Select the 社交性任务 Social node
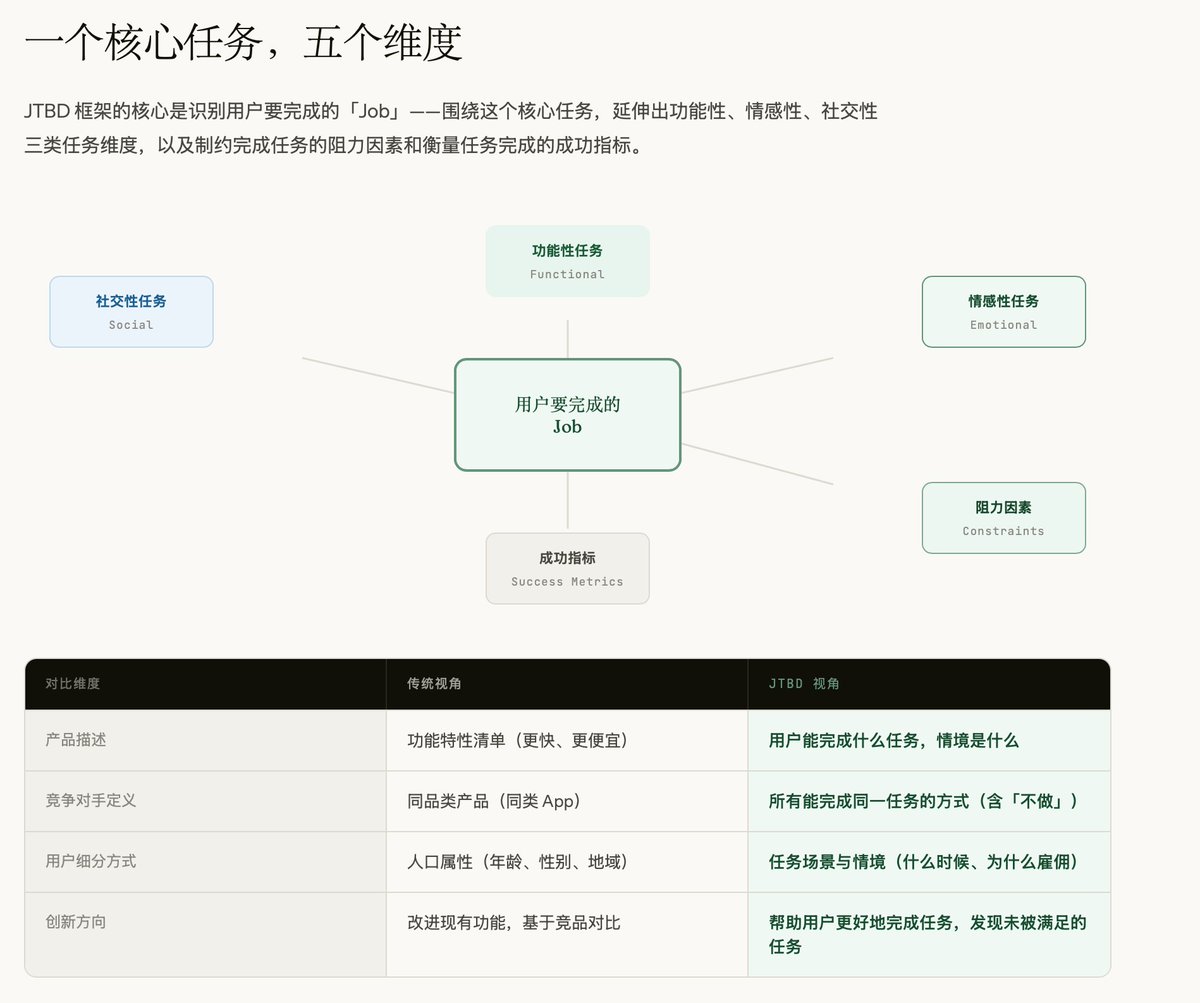 tap(131, 311)
